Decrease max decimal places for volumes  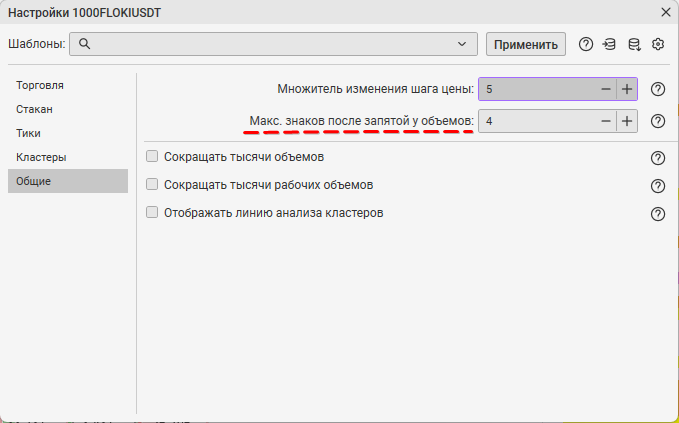605,121
